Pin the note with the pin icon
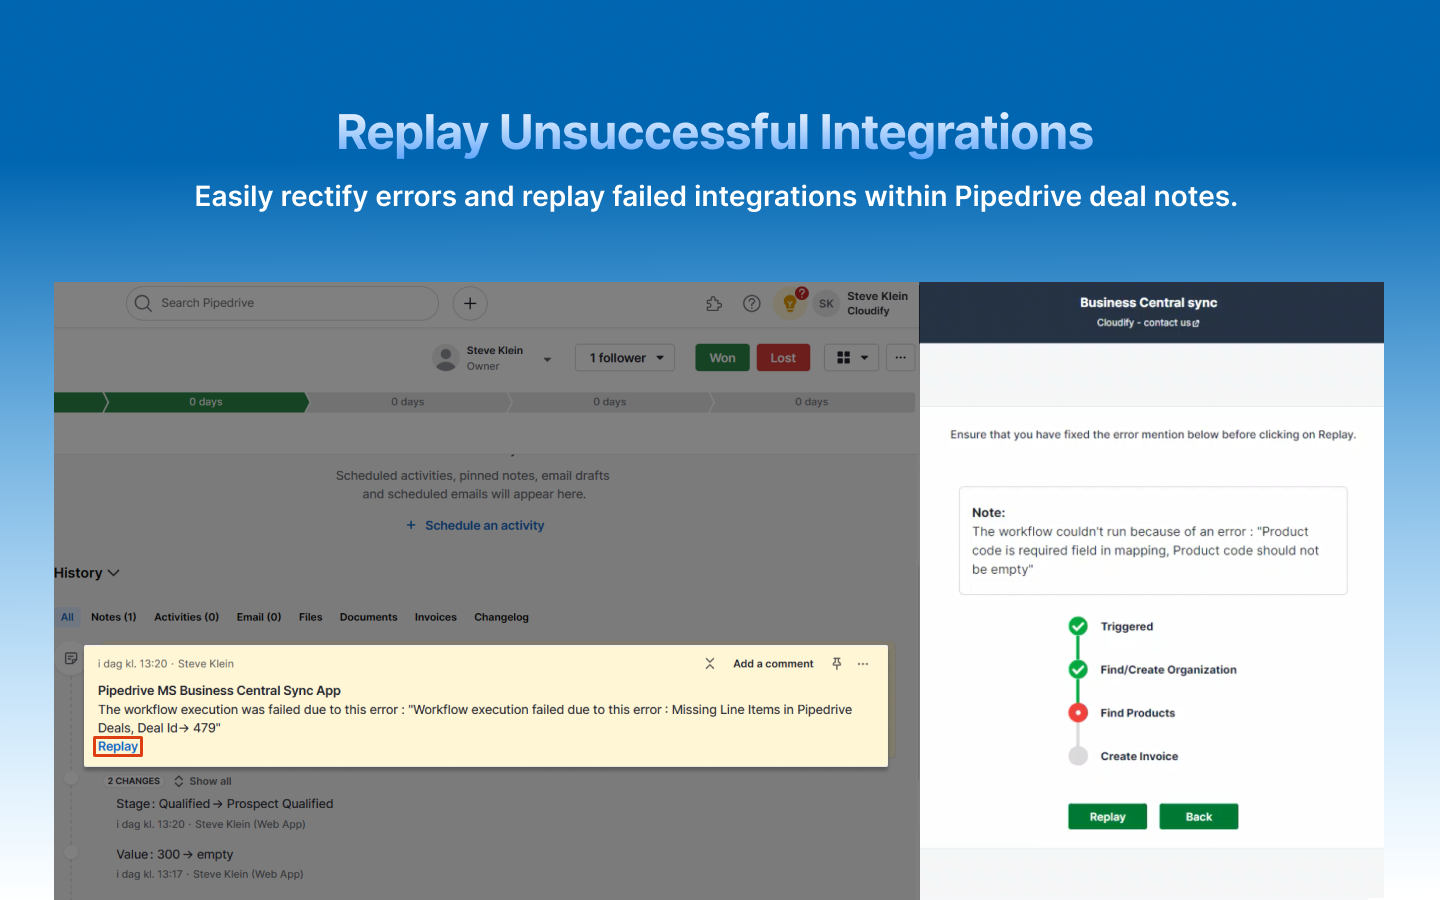Screen dimensions: 1440x900 coord(837,664)
